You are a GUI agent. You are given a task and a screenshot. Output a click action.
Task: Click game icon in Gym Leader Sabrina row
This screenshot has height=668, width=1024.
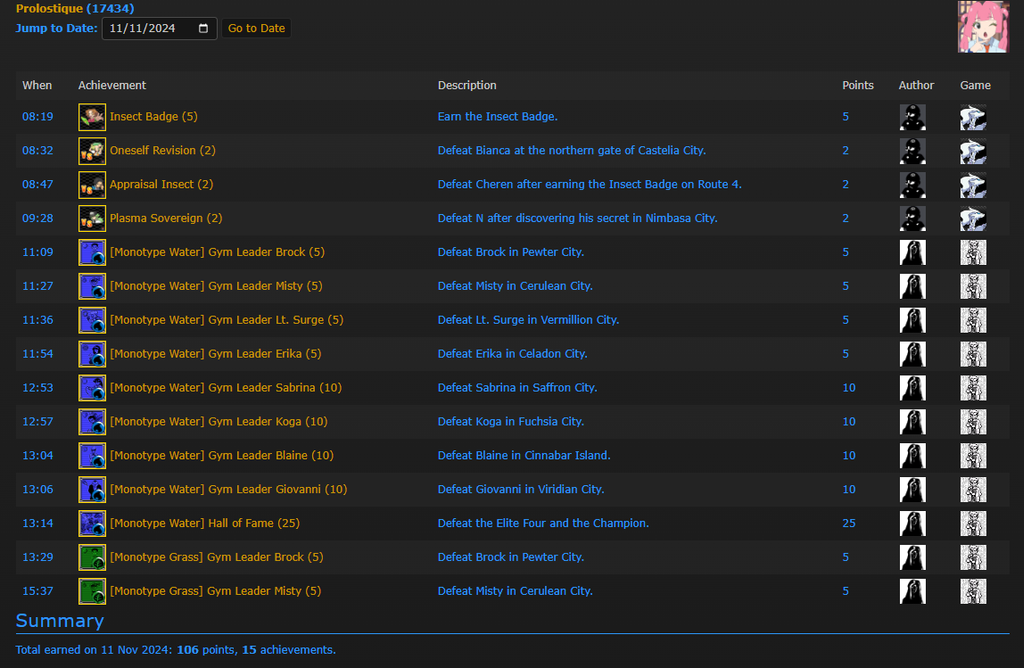(x=973, y=388)
